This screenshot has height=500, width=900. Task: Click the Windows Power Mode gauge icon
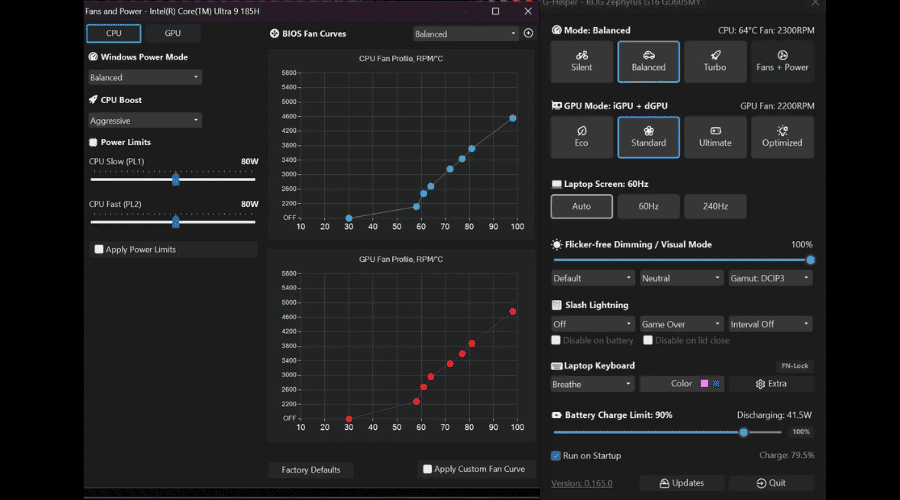click(x=93, y=57)
